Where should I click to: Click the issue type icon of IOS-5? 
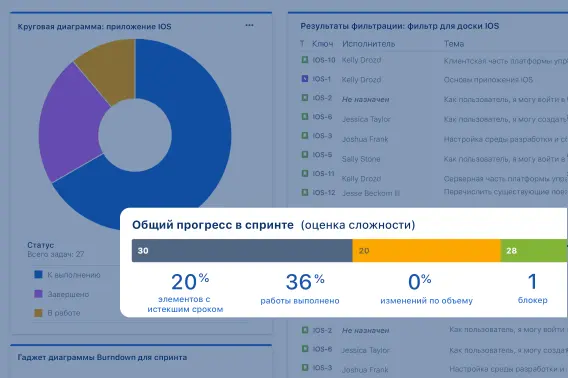[x=305, y=154]
